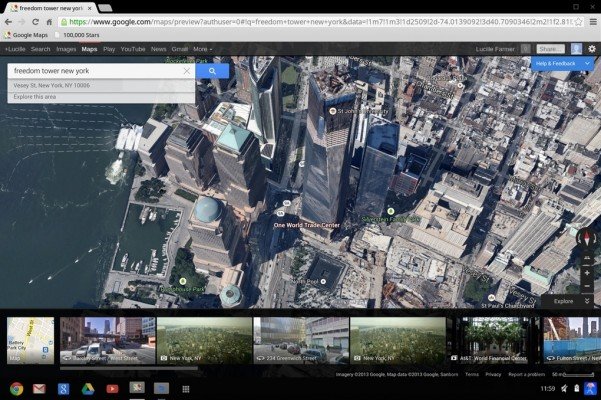Click Explore this area
This screenshot has height=400, width=601.
[x=101, y=97]
